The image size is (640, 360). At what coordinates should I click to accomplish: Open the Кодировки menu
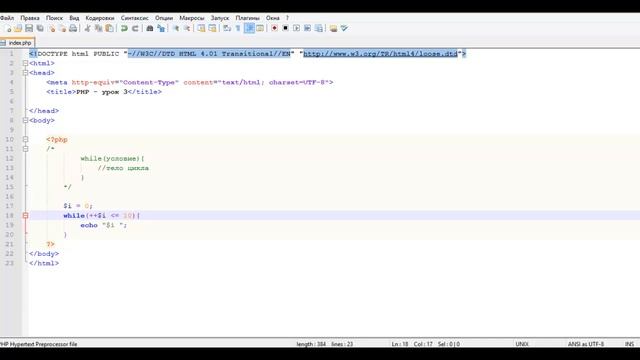[x=100, y=18]
